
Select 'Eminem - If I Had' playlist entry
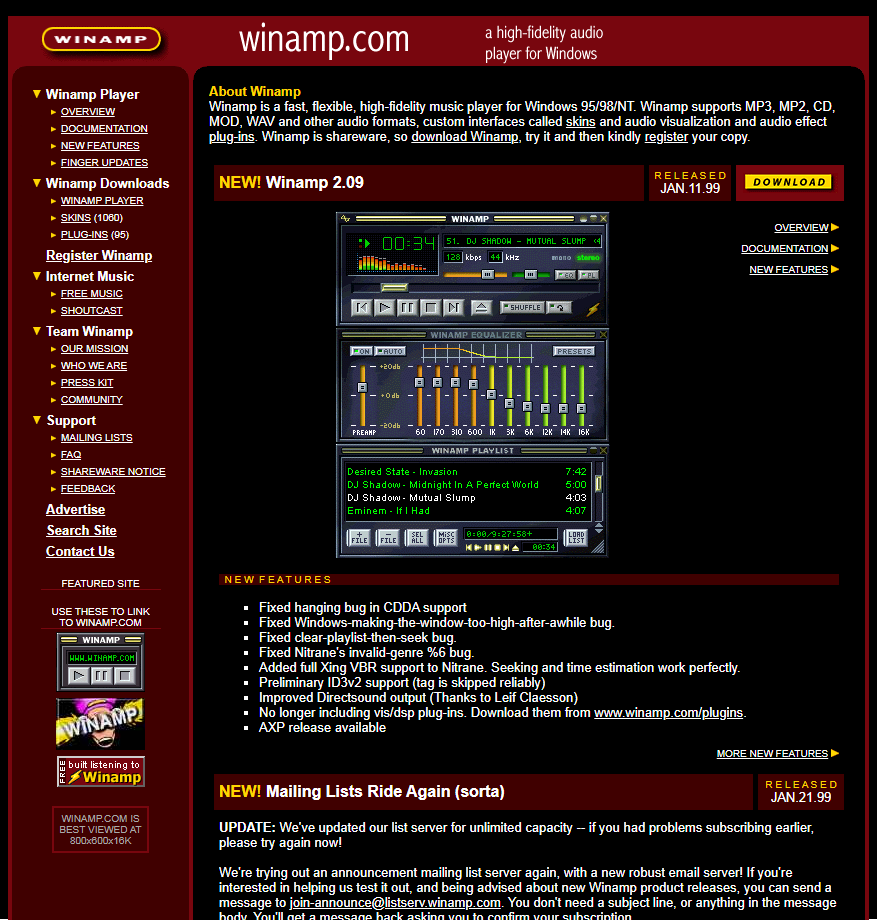click(466, 510)
